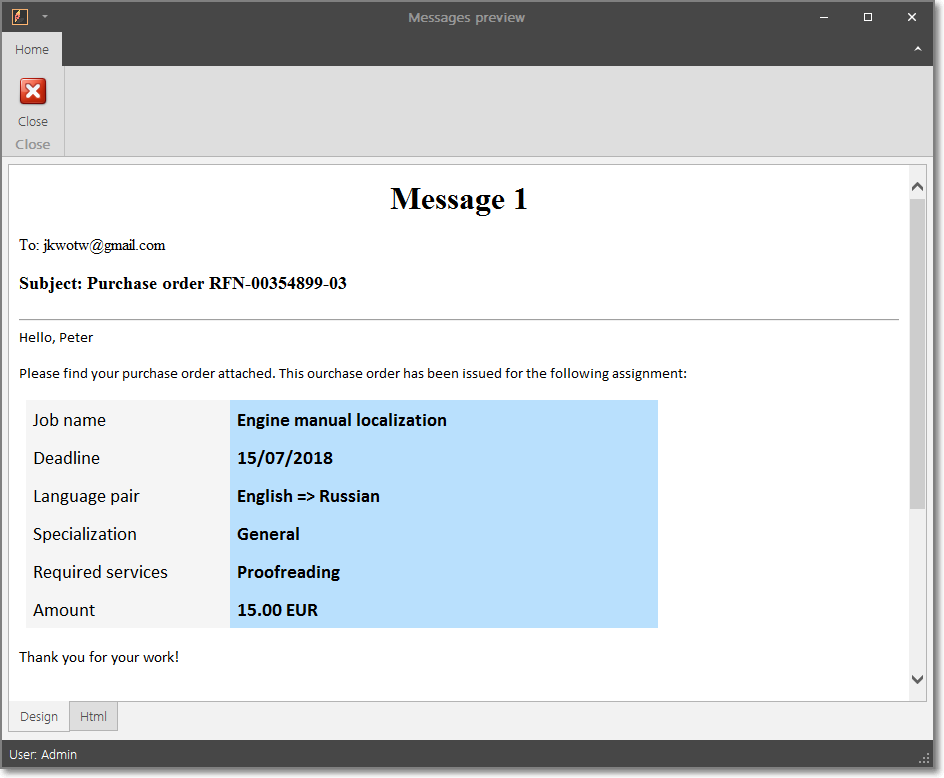Click the amount value 15.00 EUR
This screenshot has width=944, height=778.
(x=278, y=611)
